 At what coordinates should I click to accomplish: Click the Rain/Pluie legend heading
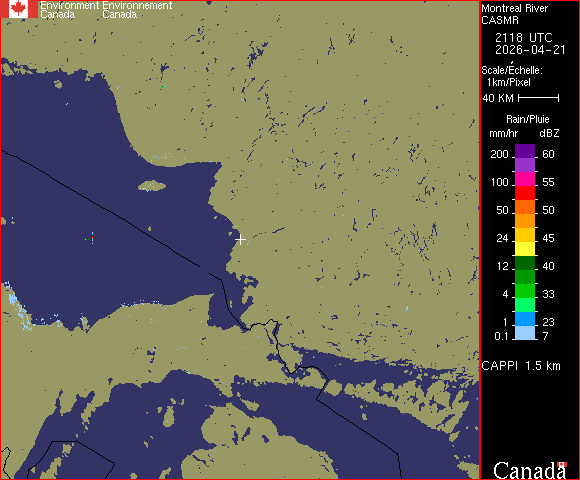527,119
